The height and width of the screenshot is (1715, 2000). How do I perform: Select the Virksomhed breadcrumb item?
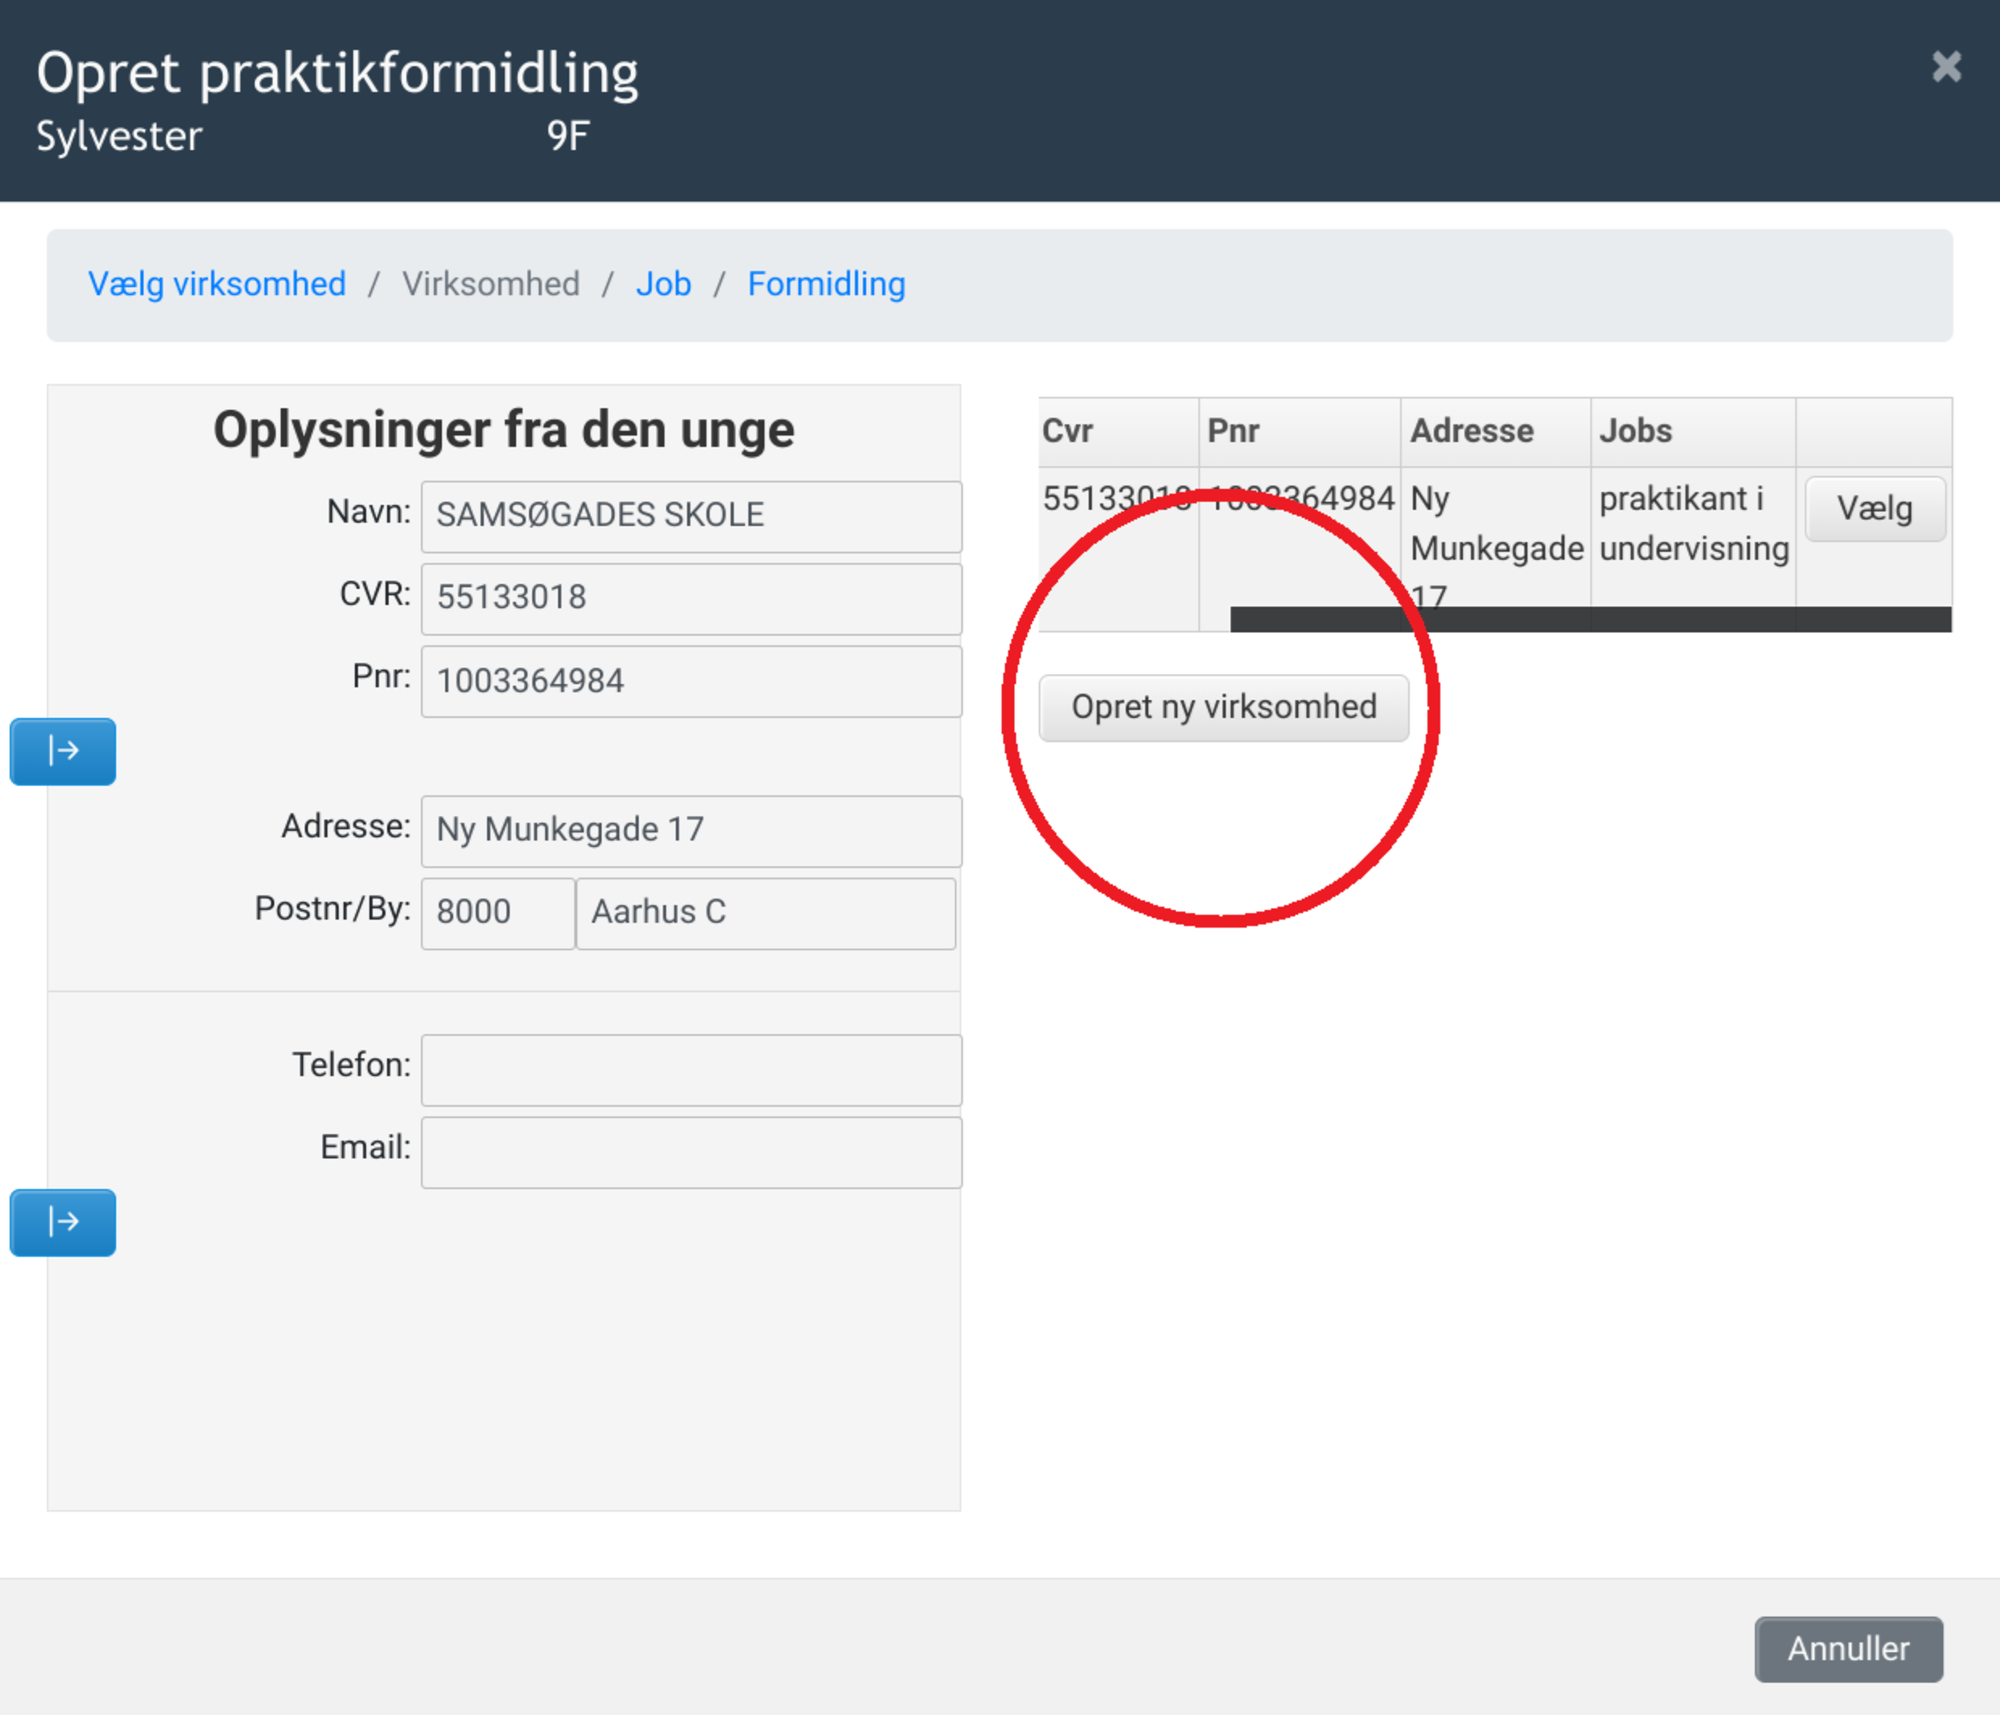(x=490, y=284)
